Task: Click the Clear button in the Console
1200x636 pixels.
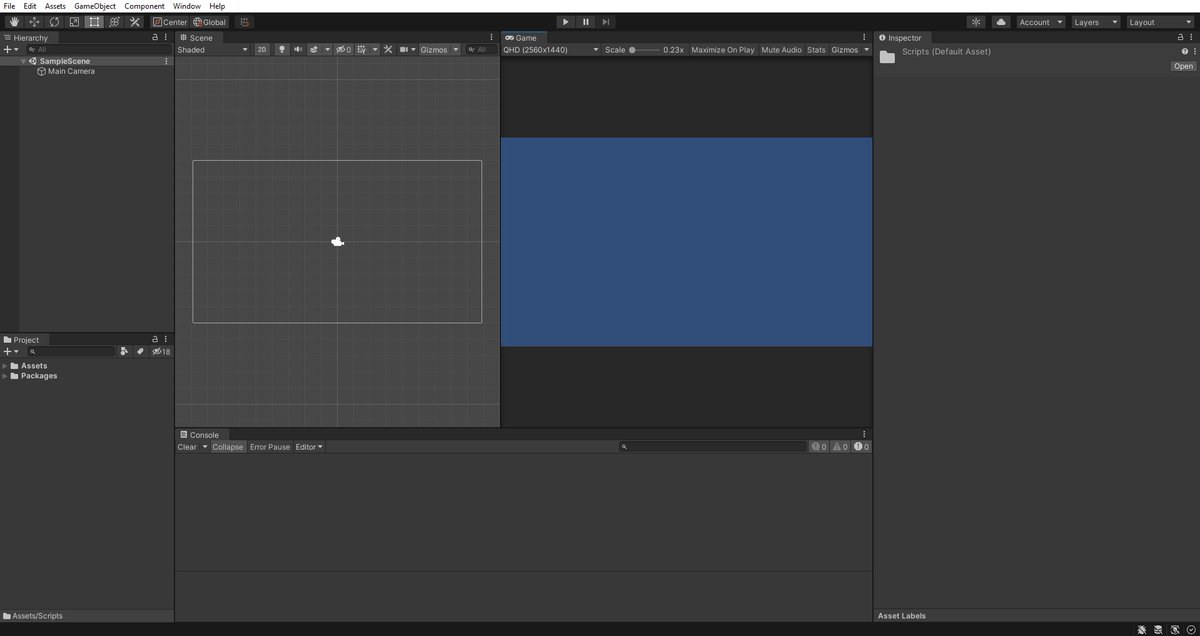Action: (190, 446)
